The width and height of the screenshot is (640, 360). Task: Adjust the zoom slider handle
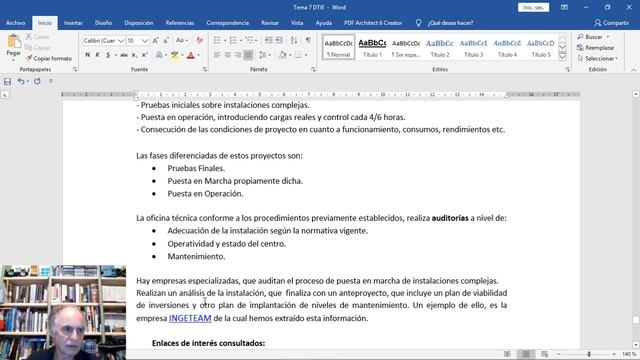pyautogui.click(x=589, y=354)
